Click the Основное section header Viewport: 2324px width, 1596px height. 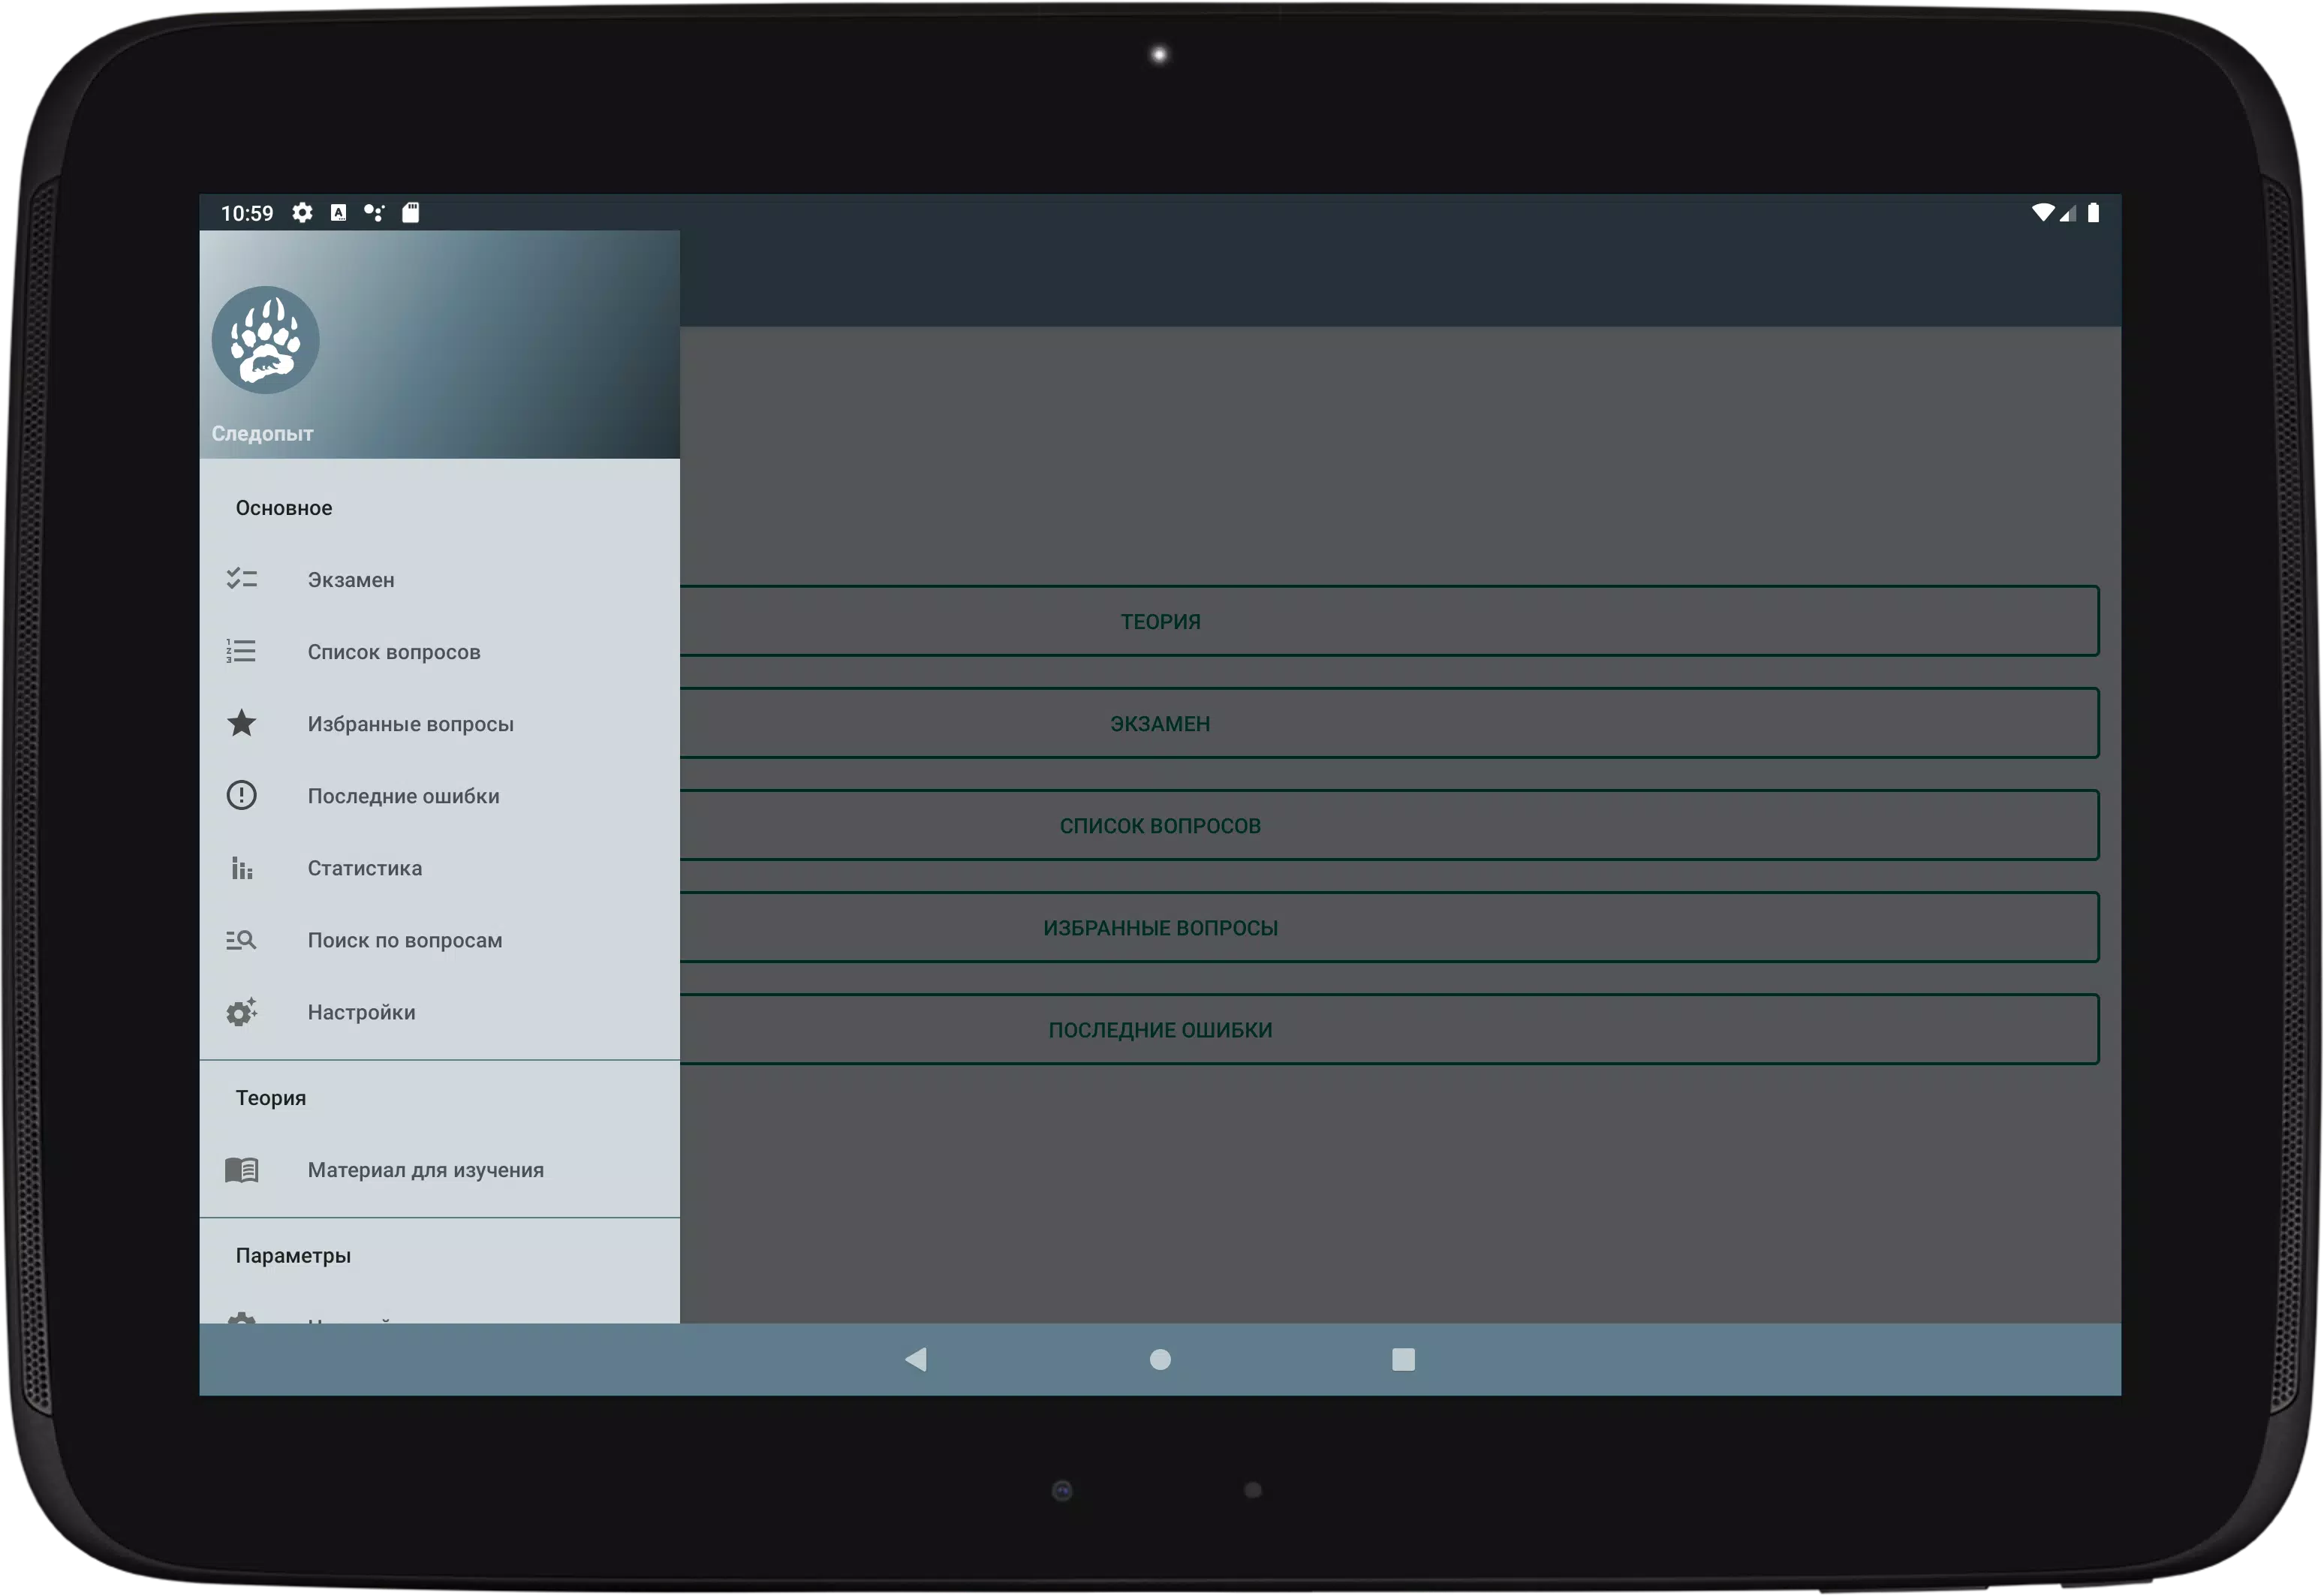(x=284, y=508)
